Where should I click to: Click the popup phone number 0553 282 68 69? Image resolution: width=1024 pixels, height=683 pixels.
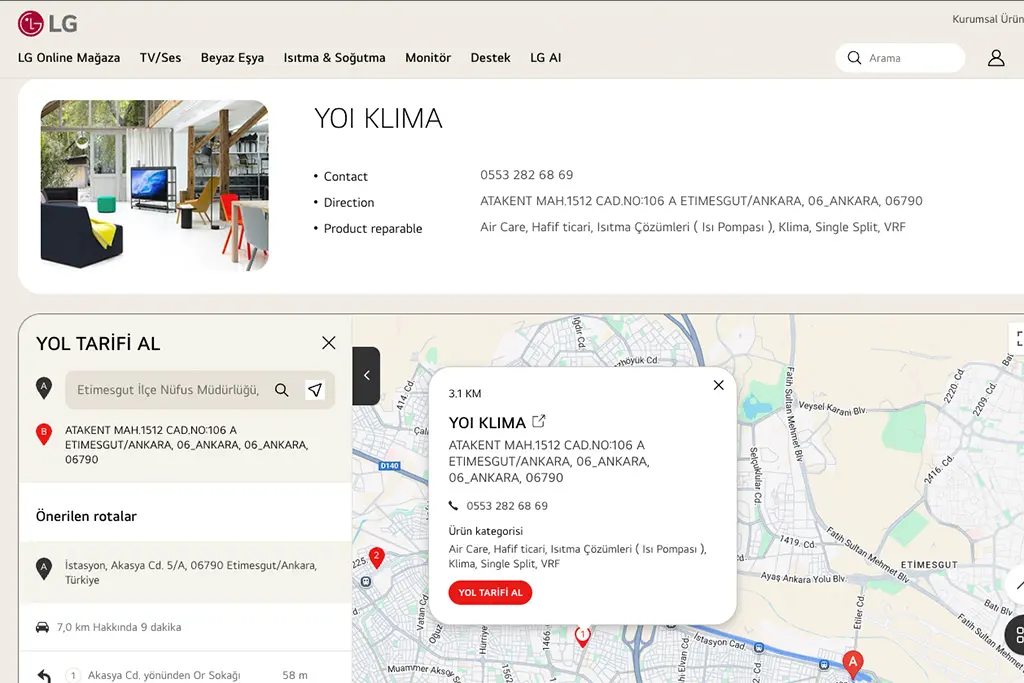[507, 505]
